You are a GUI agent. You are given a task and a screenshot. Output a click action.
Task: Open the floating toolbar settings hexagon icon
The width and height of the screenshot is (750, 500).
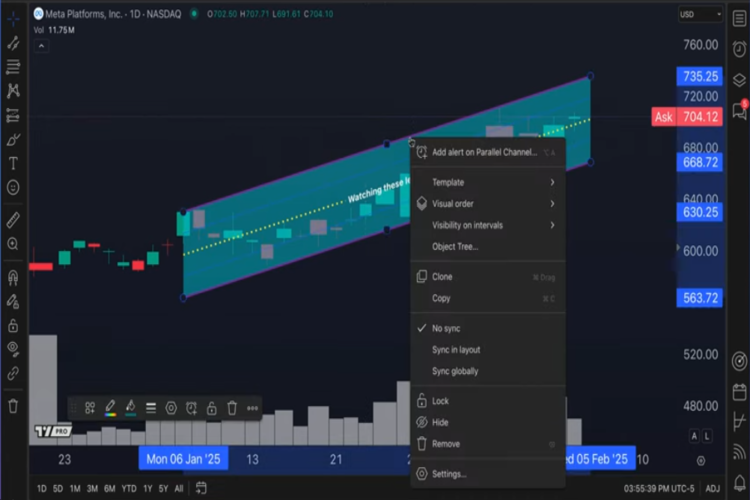pos(171,408)
